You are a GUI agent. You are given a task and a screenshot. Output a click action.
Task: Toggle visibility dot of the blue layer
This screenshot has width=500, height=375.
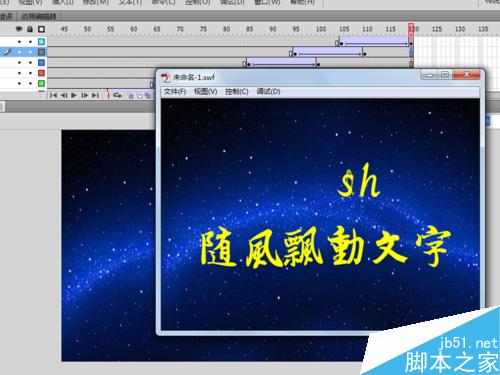point(19,62)
